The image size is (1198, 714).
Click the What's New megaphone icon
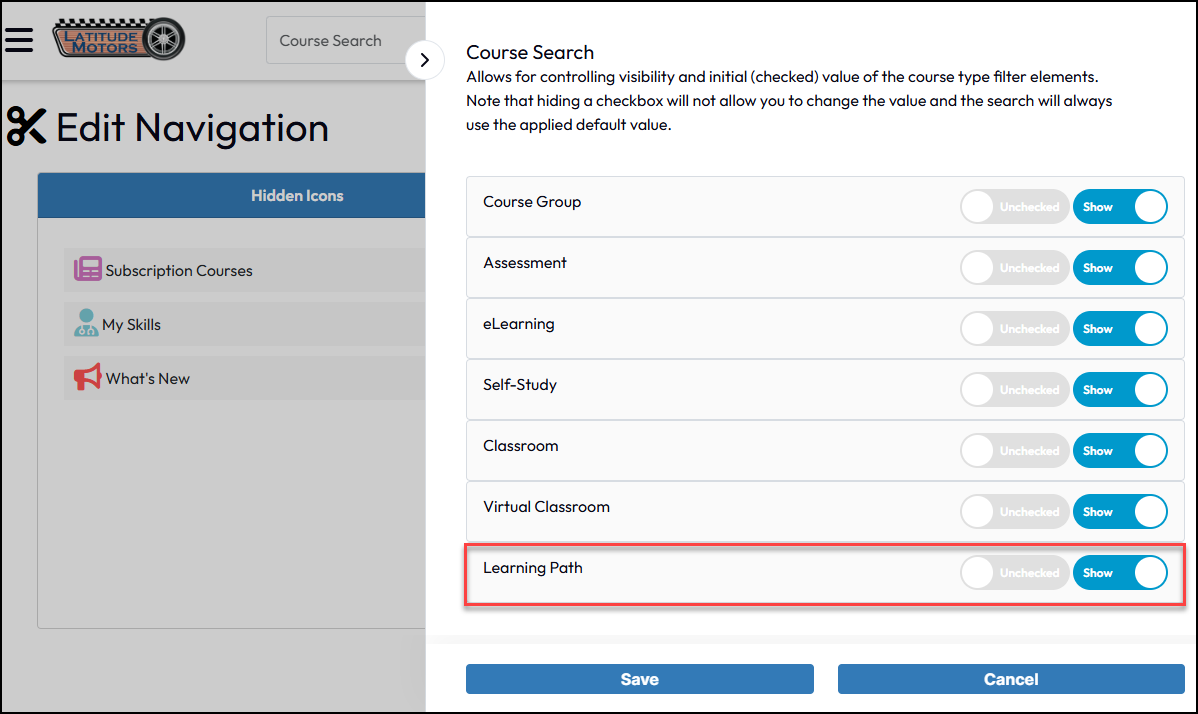88,378
